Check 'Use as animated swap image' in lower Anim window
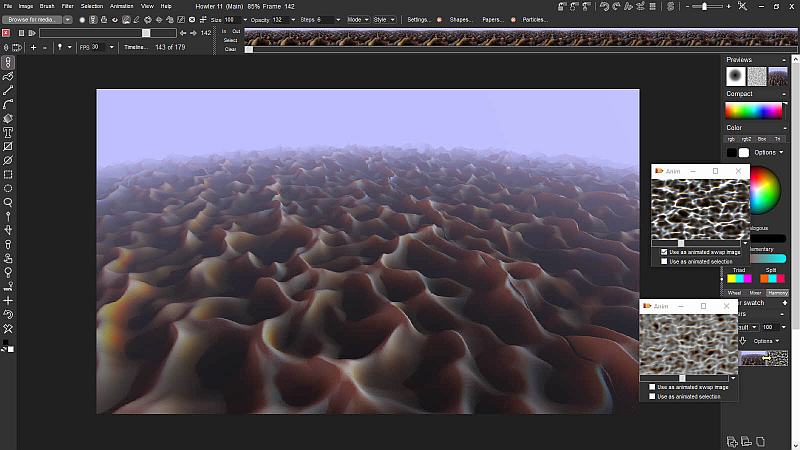 [652, 387]
